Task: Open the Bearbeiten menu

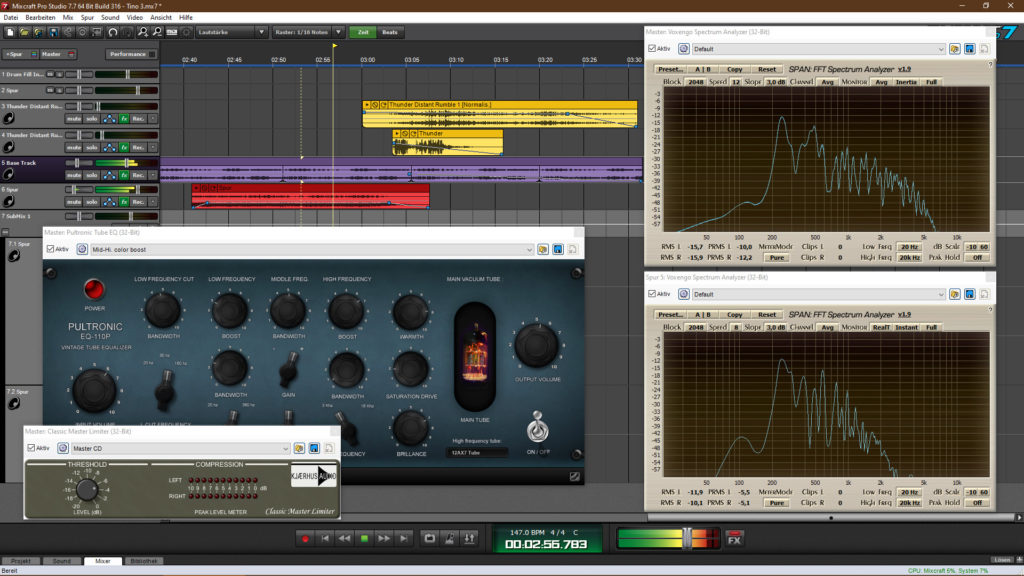Action: pyautogui.click(x=40, y=18)
